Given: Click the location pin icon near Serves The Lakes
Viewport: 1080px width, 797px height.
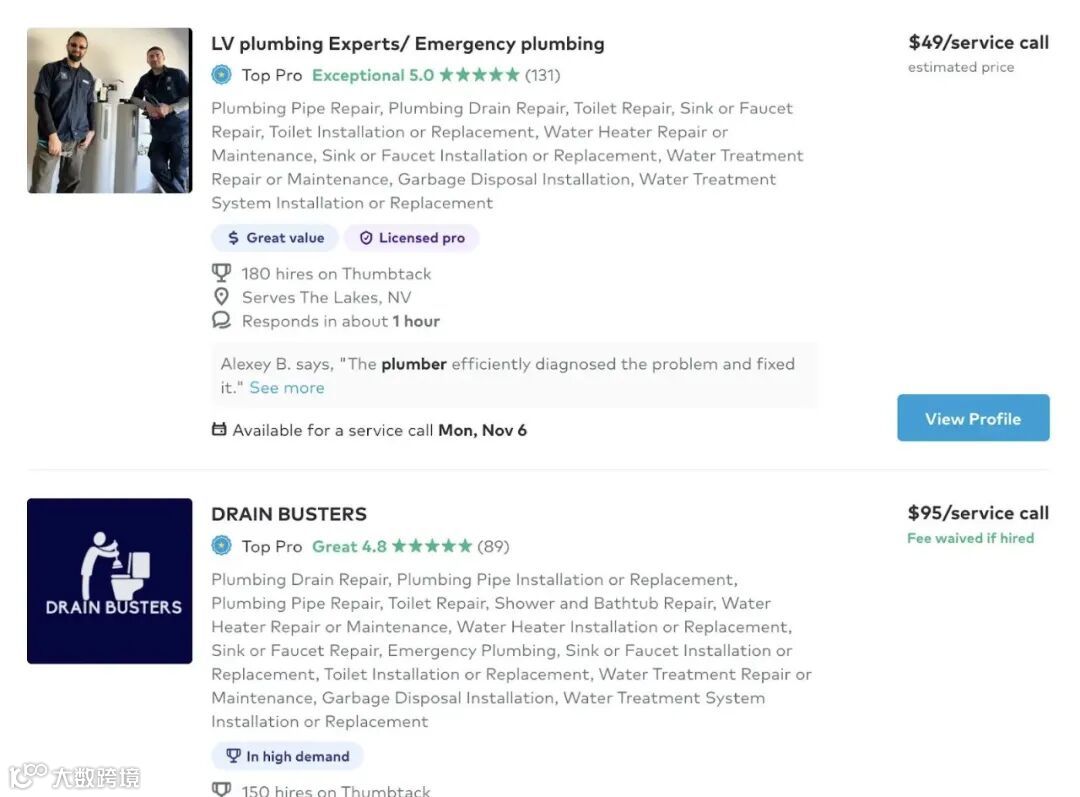Looking at the screenshot, I should (x=222, y=297).
